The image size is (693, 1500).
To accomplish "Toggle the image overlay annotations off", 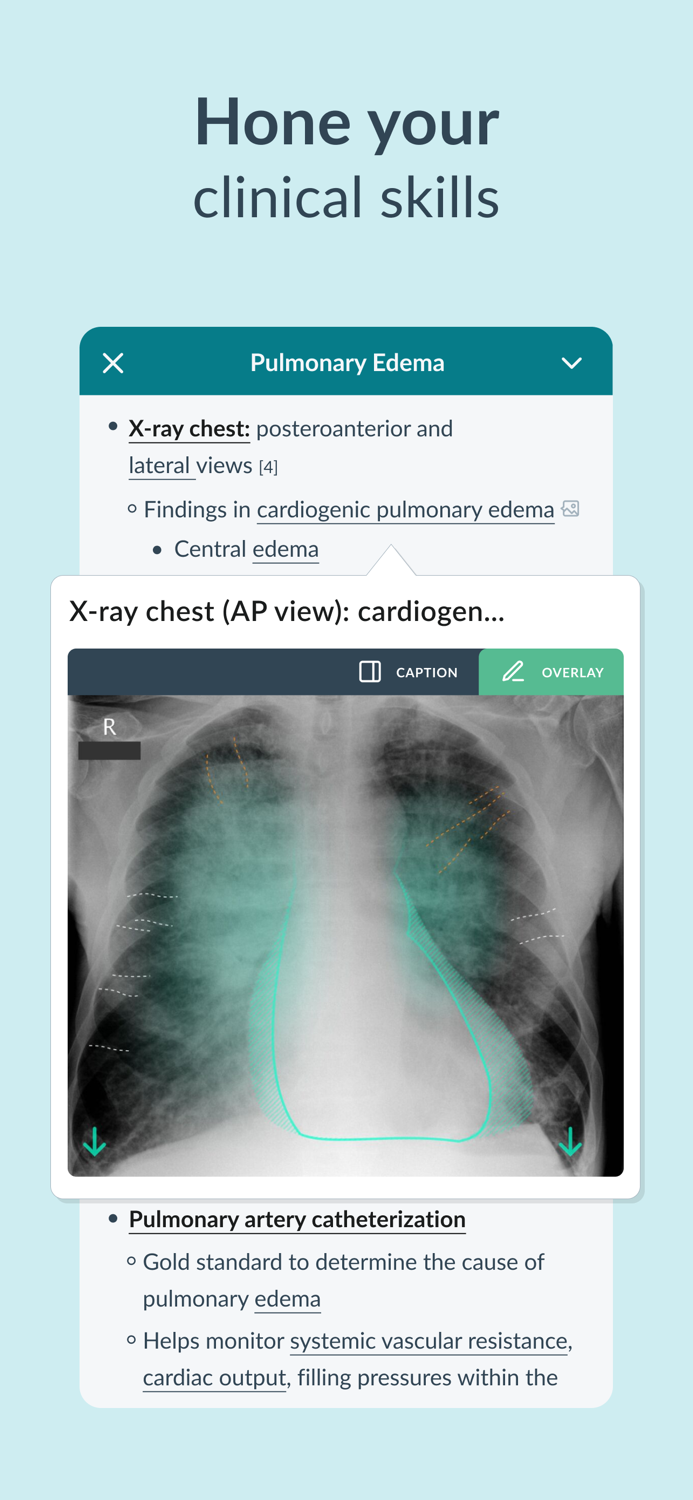I will [551, 672].
